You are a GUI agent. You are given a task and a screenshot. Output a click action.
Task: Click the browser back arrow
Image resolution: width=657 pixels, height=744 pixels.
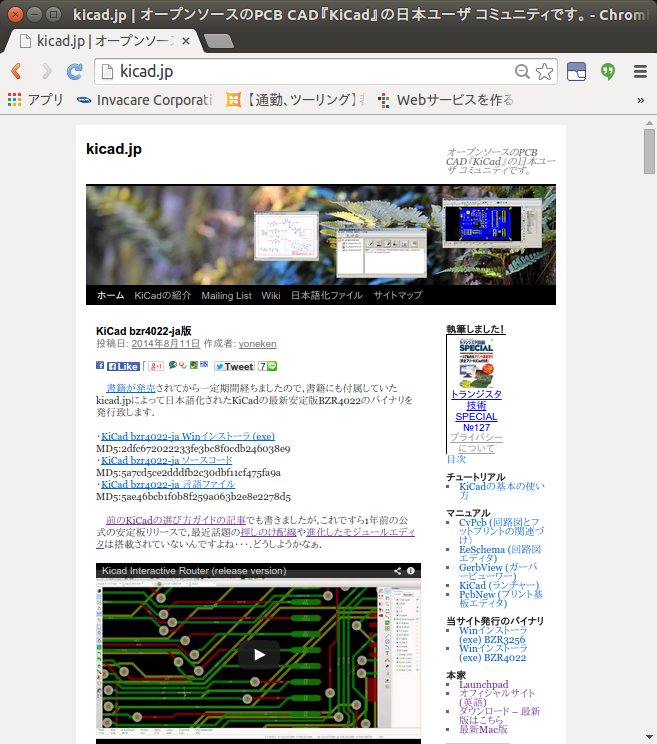(x=17, y=71)
